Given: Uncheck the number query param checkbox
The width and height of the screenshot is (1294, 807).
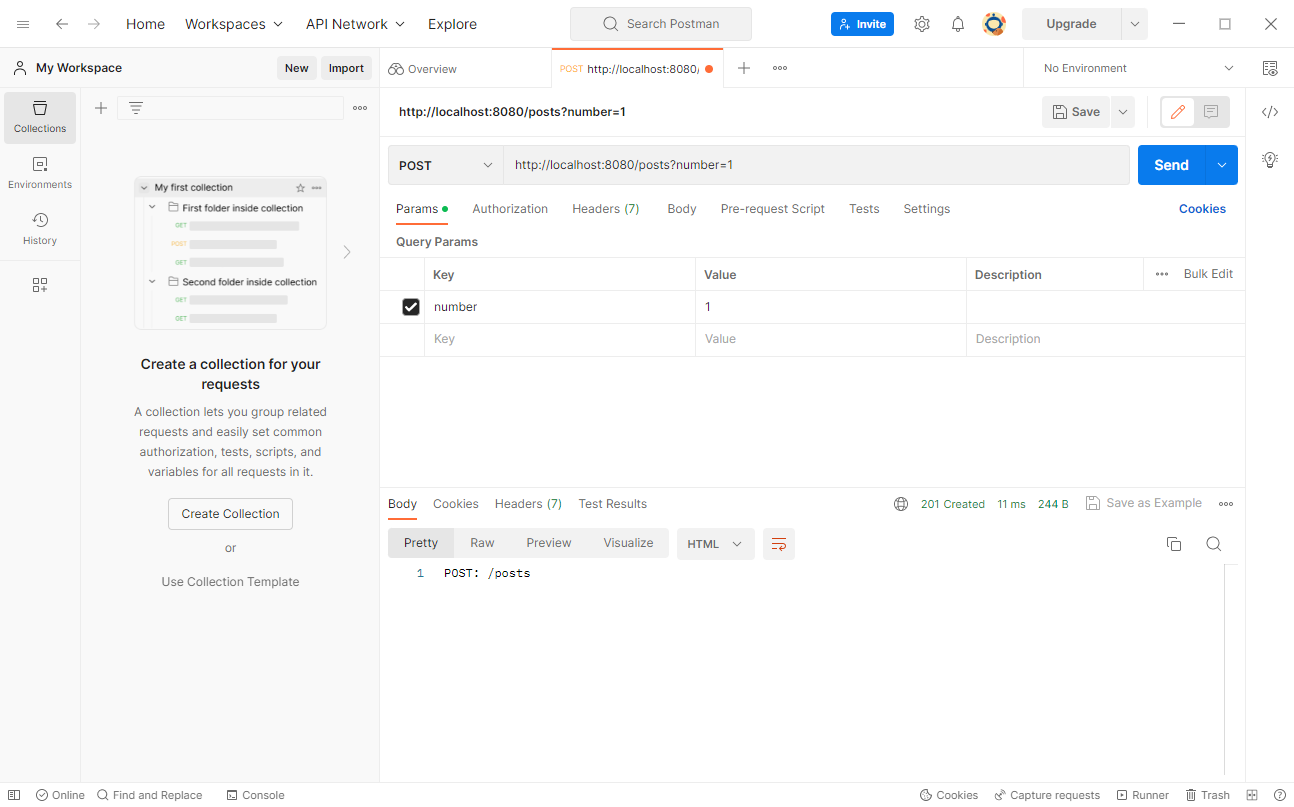Looking at the screenshot, I should (x=411, y=307).
